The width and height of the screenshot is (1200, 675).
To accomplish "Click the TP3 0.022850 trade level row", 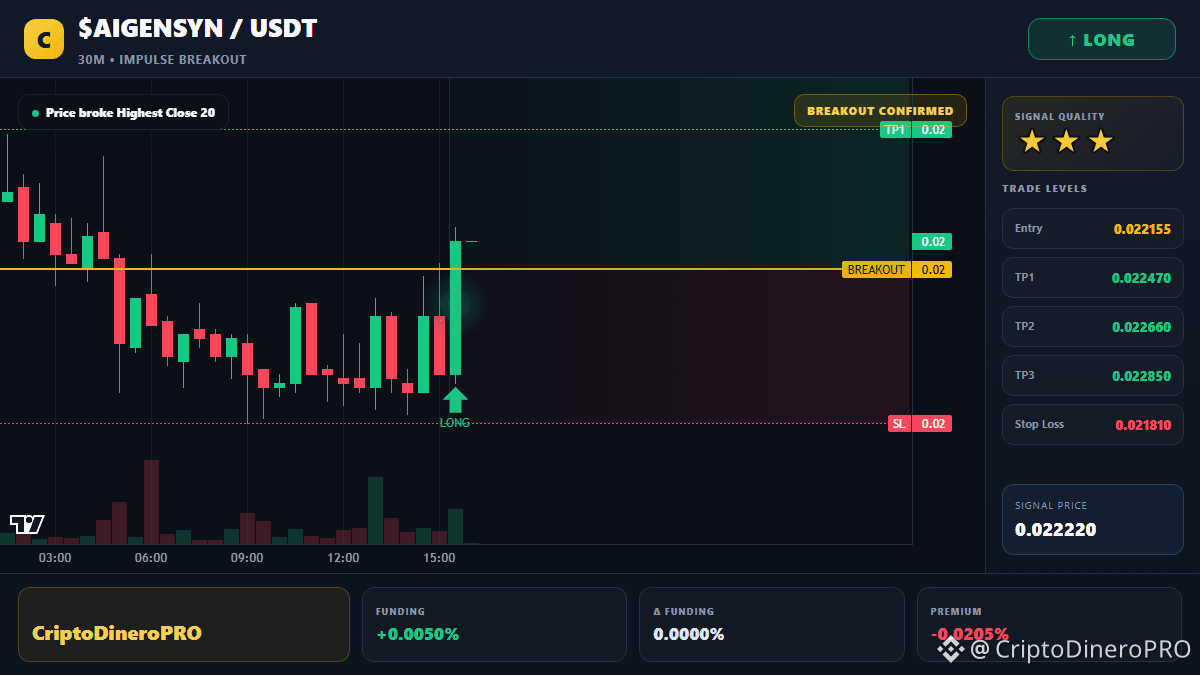I will point(1092,375).
